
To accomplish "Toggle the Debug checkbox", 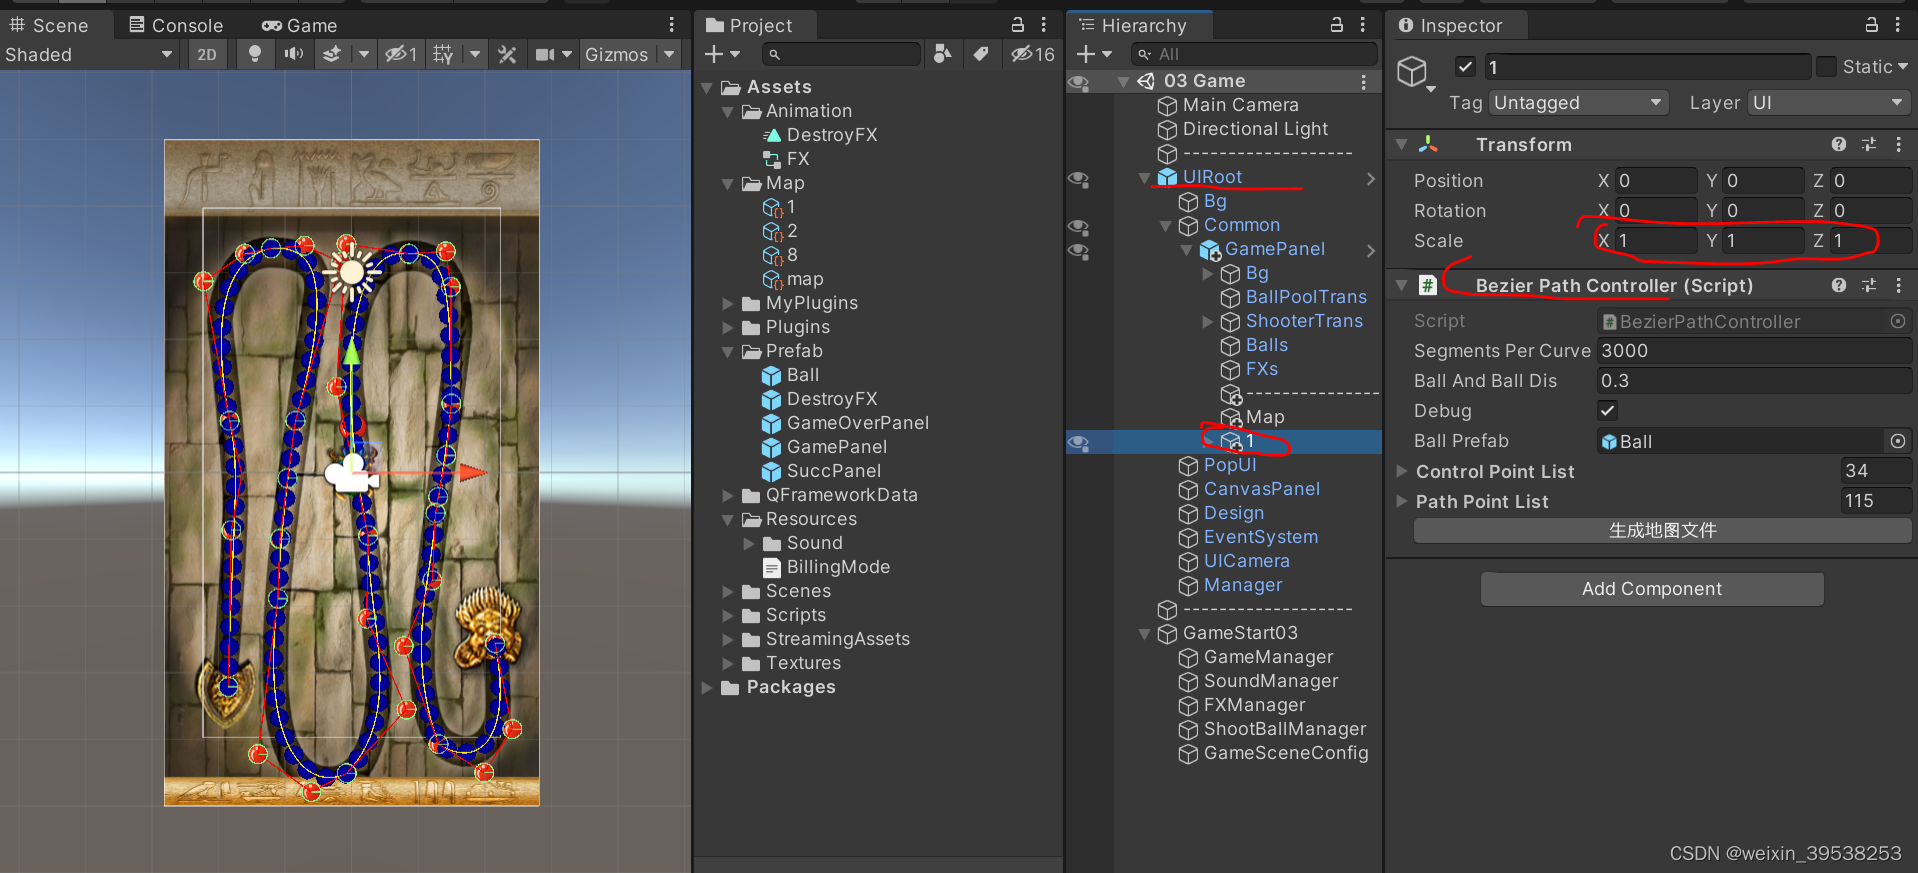I will click(1607, 411).
